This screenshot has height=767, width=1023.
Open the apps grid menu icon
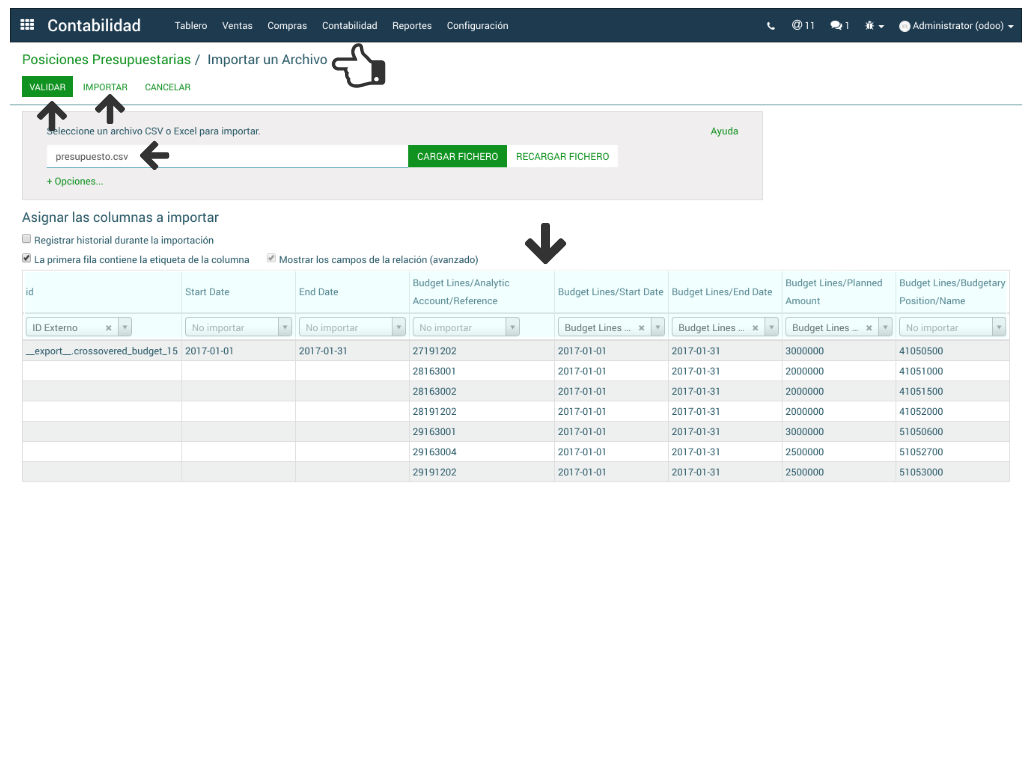tap(27, 25)
